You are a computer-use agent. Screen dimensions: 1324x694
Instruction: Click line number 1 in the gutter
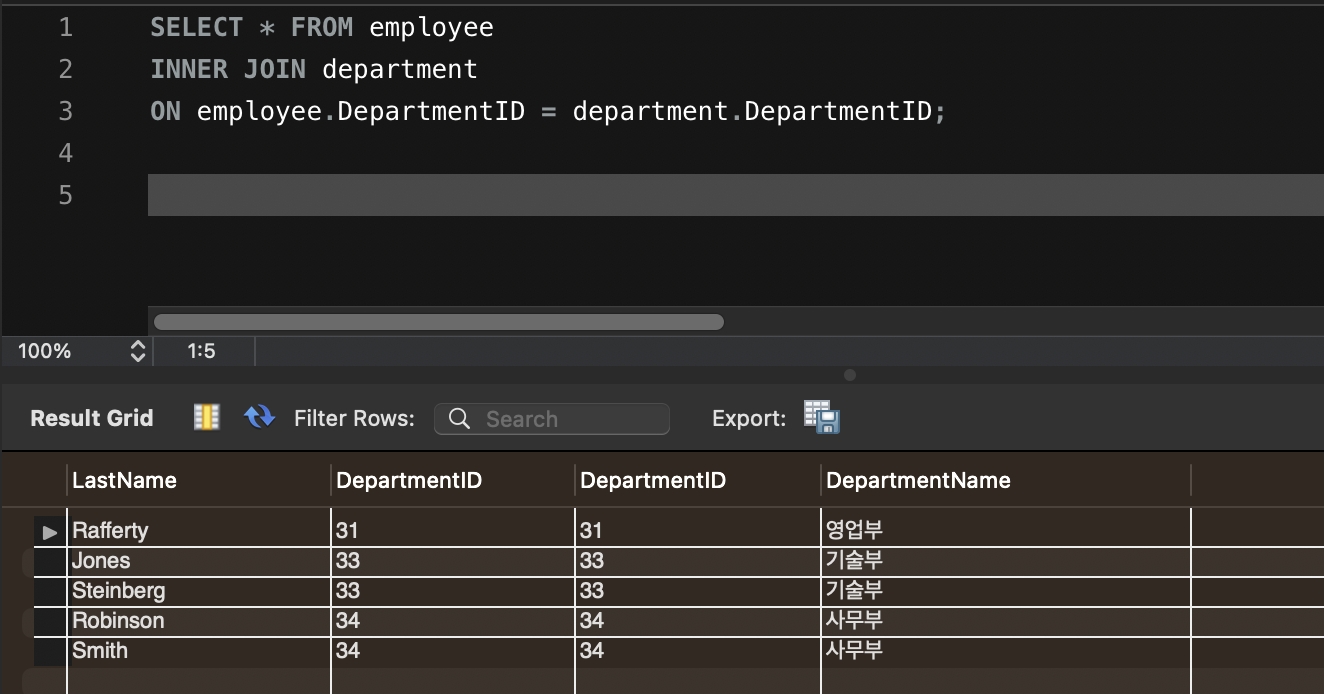point(66,28)
